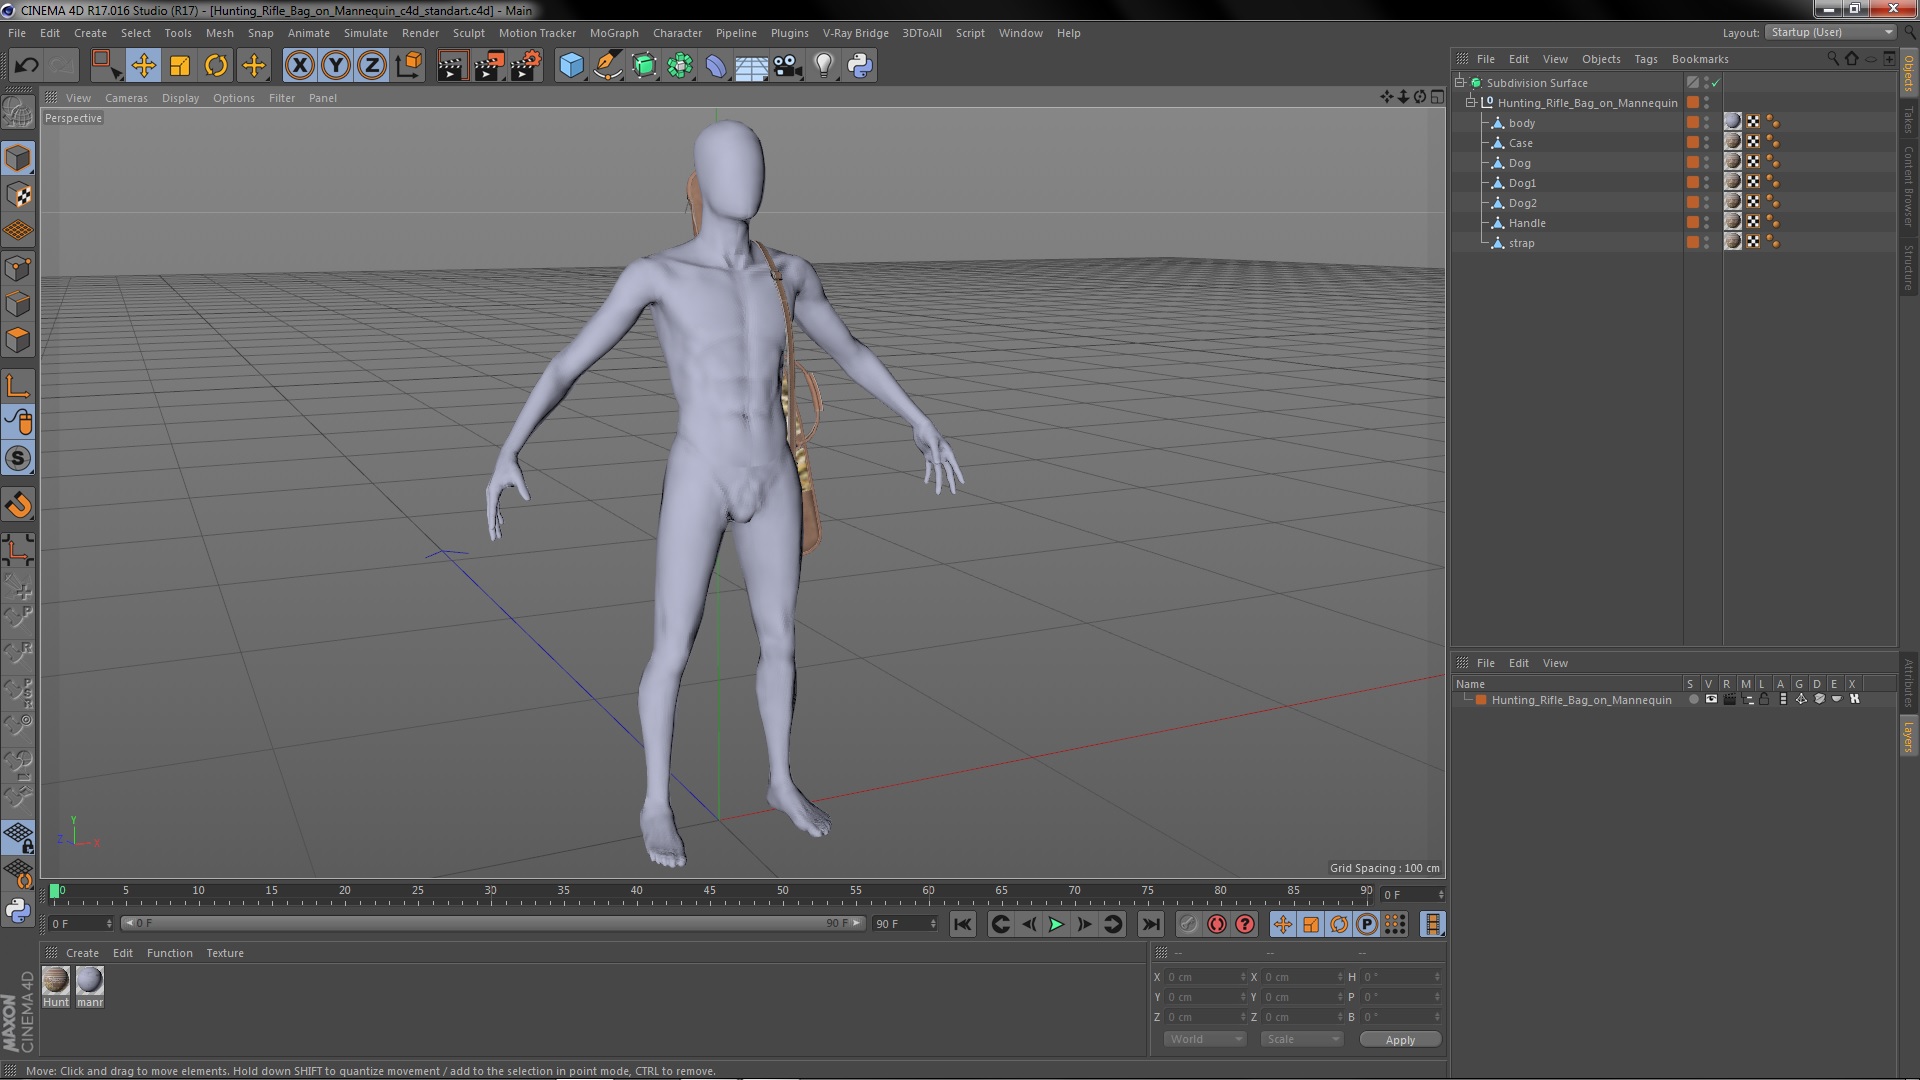
Task: Collapse the Subdivision Surface tree
Action: [1460, 83]
